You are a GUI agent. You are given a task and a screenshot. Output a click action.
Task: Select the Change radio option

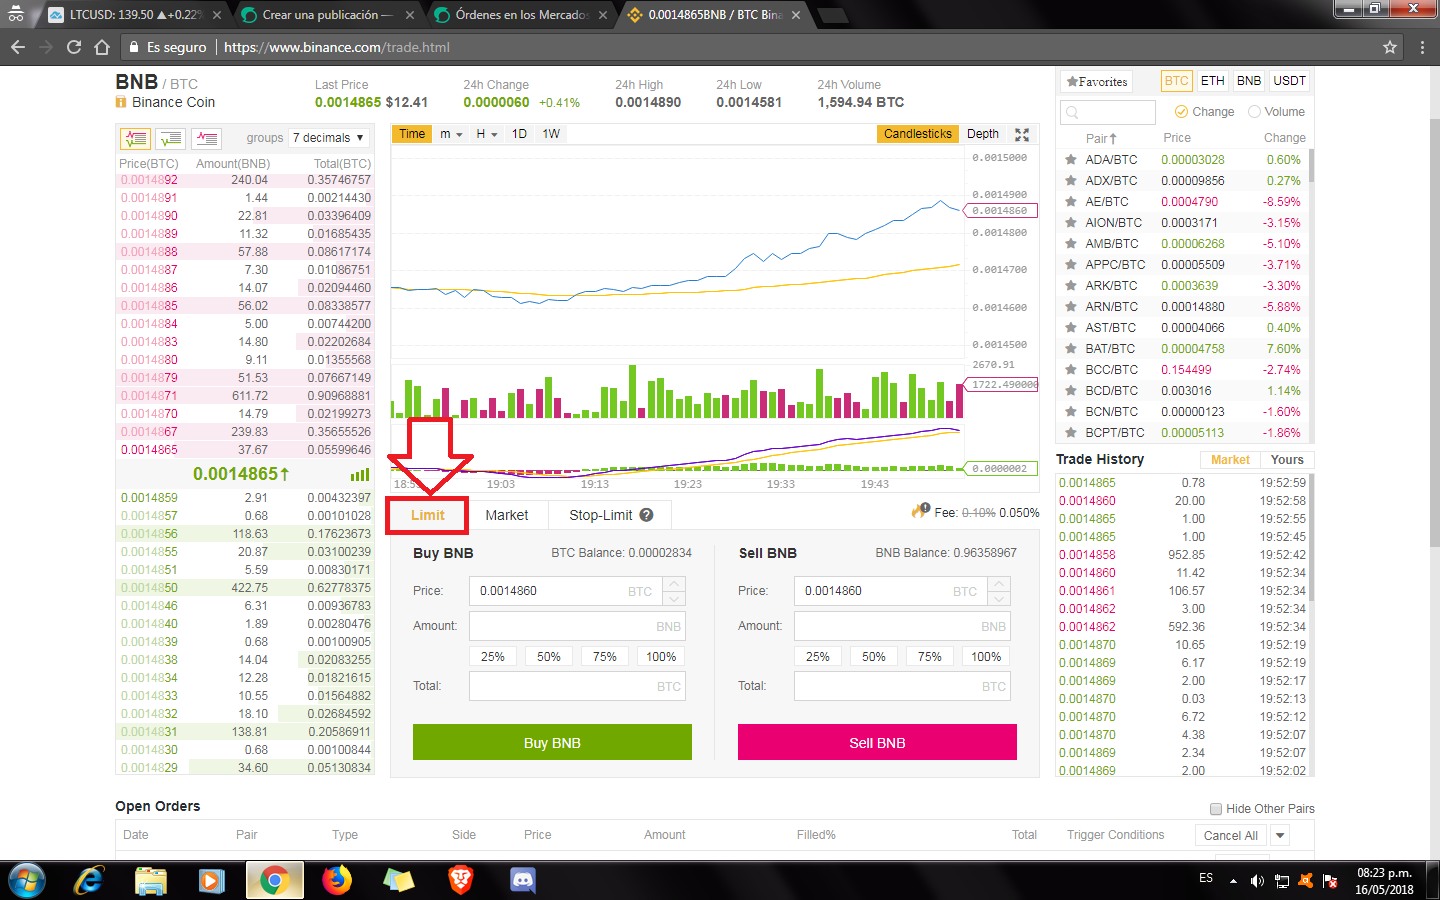1181,112
